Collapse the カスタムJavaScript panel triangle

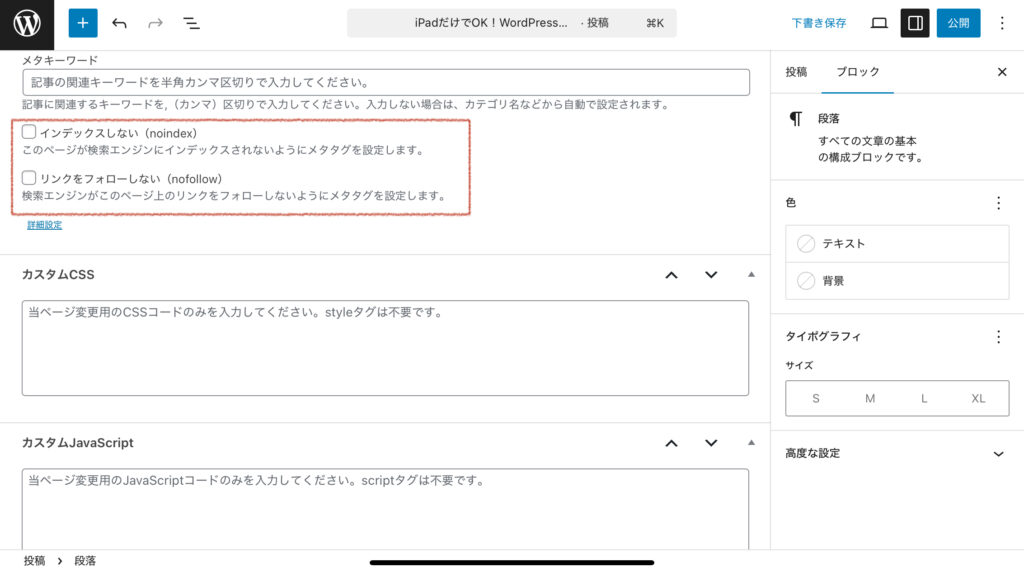point(751,443)
